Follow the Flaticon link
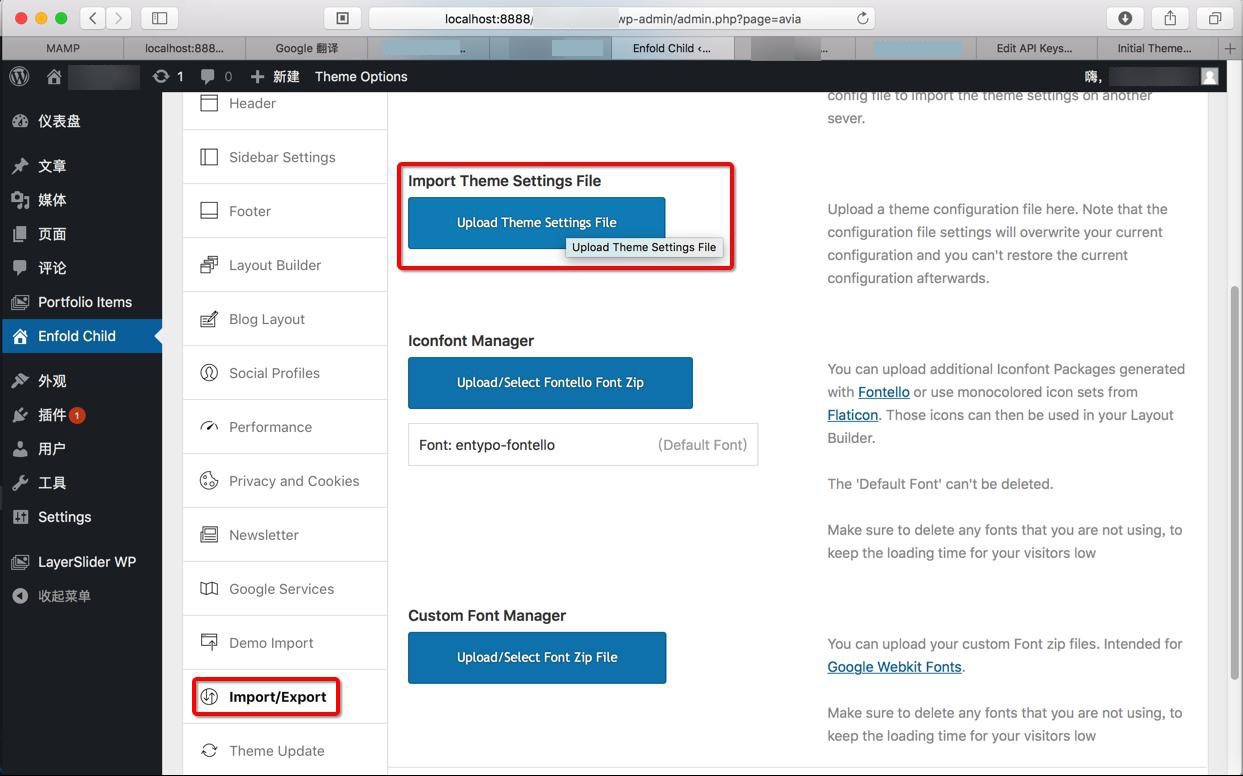This screenshot has width=1243, height=776. tap(853, 415)
